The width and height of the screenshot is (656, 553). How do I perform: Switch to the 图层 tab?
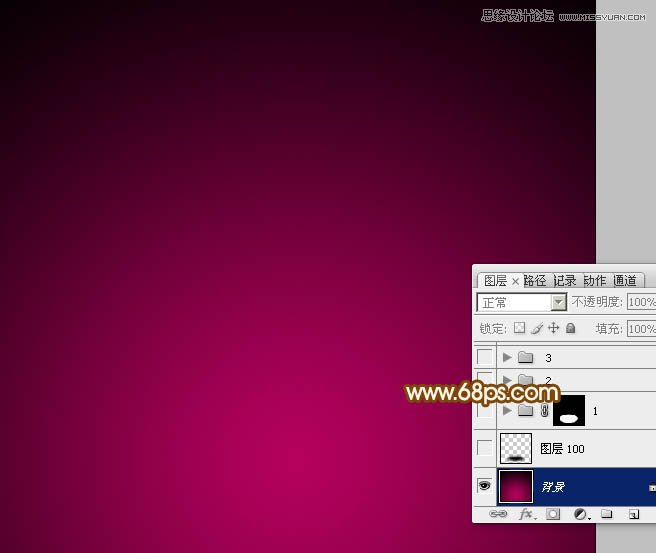pos(495,281)
